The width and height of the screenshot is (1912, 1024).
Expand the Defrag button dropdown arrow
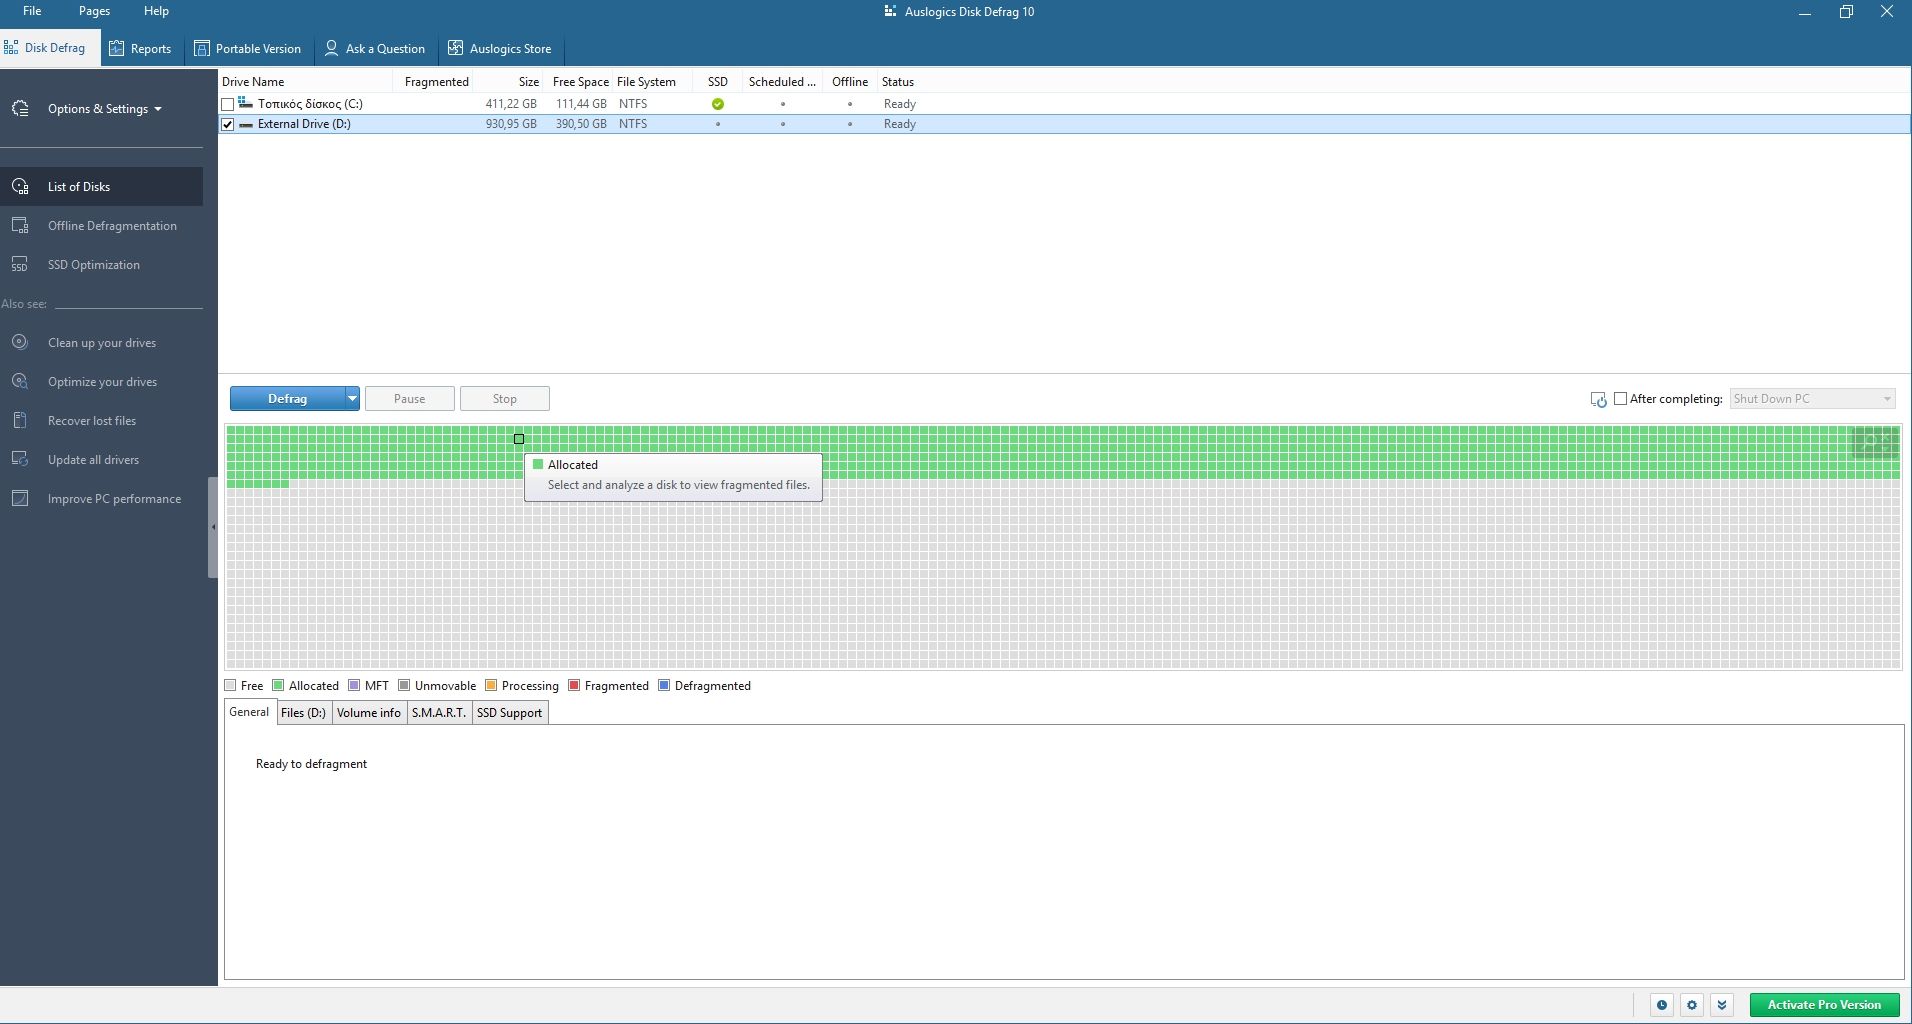click(x=352, y=399)
